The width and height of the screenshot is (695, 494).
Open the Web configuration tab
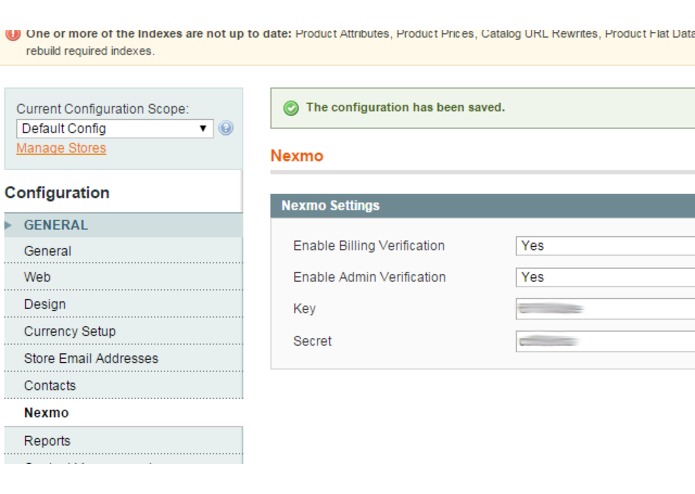(124, 277)
